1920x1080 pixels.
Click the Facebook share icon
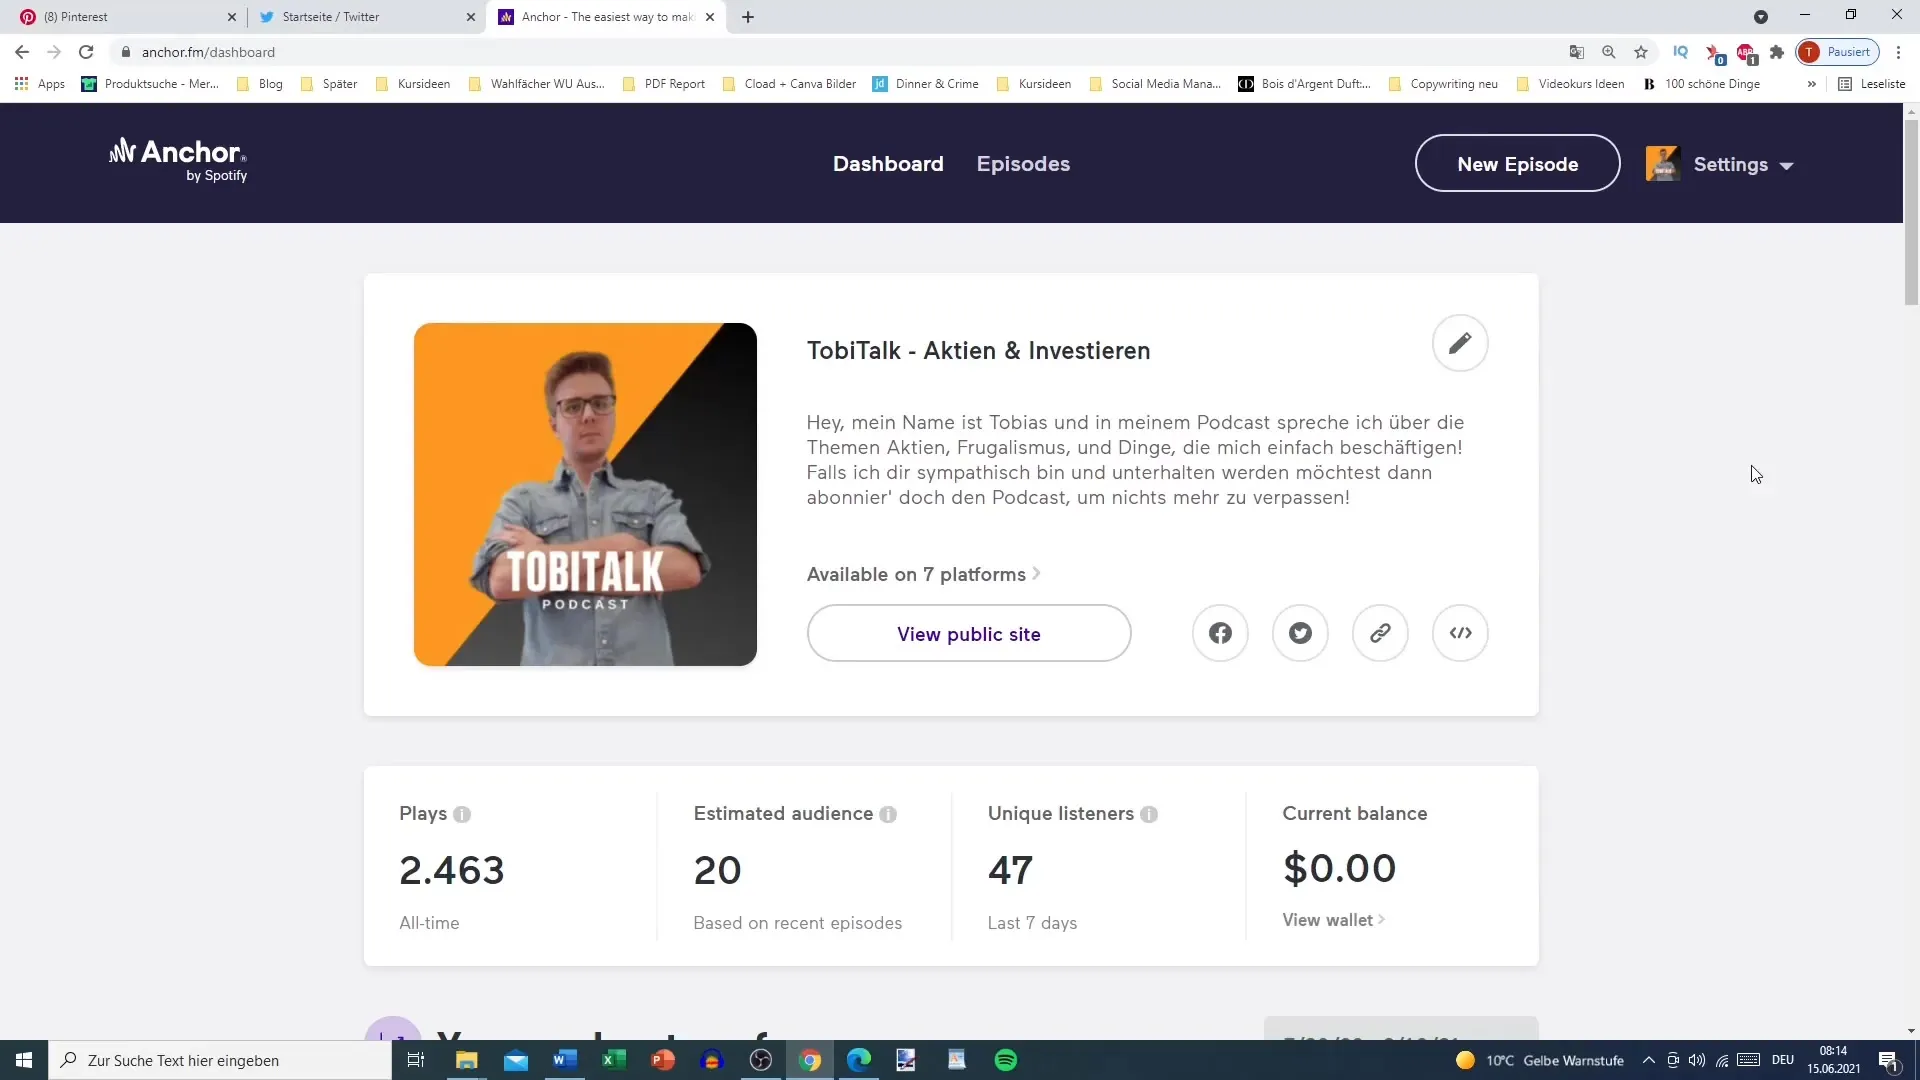pos(1220,633)
